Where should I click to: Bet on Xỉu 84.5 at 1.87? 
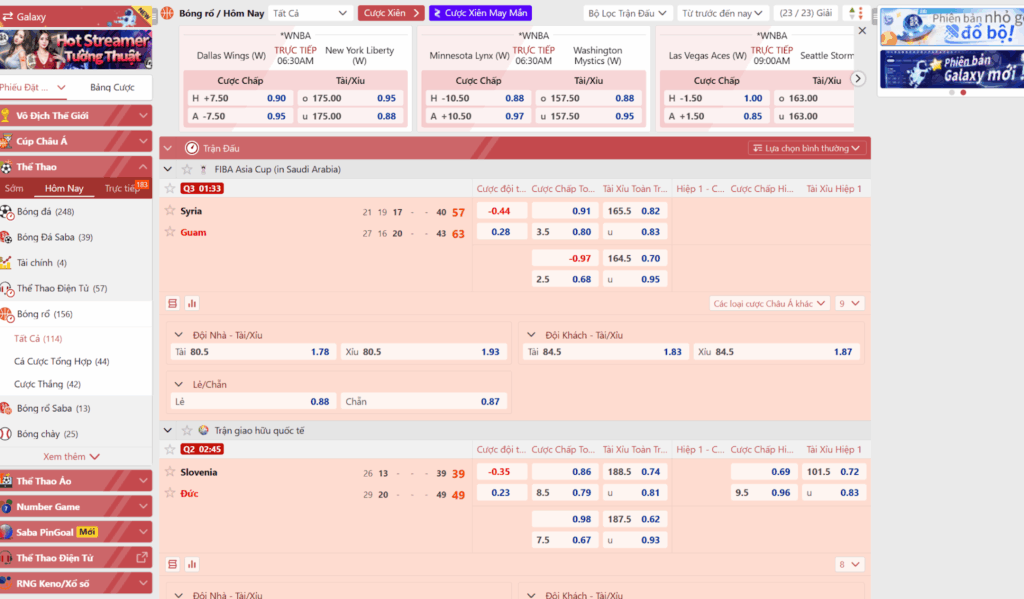(776, 351)
